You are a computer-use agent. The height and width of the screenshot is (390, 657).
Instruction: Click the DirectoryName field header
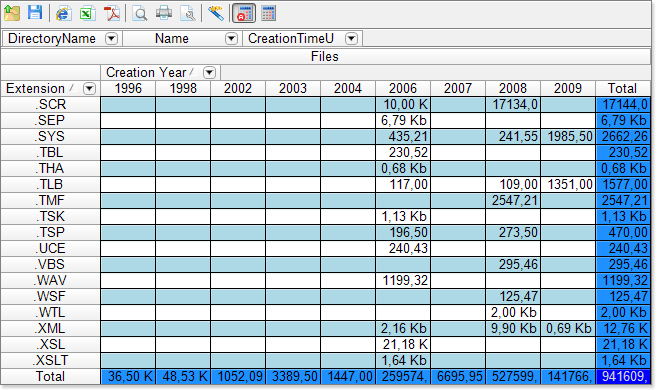point(62,39)
